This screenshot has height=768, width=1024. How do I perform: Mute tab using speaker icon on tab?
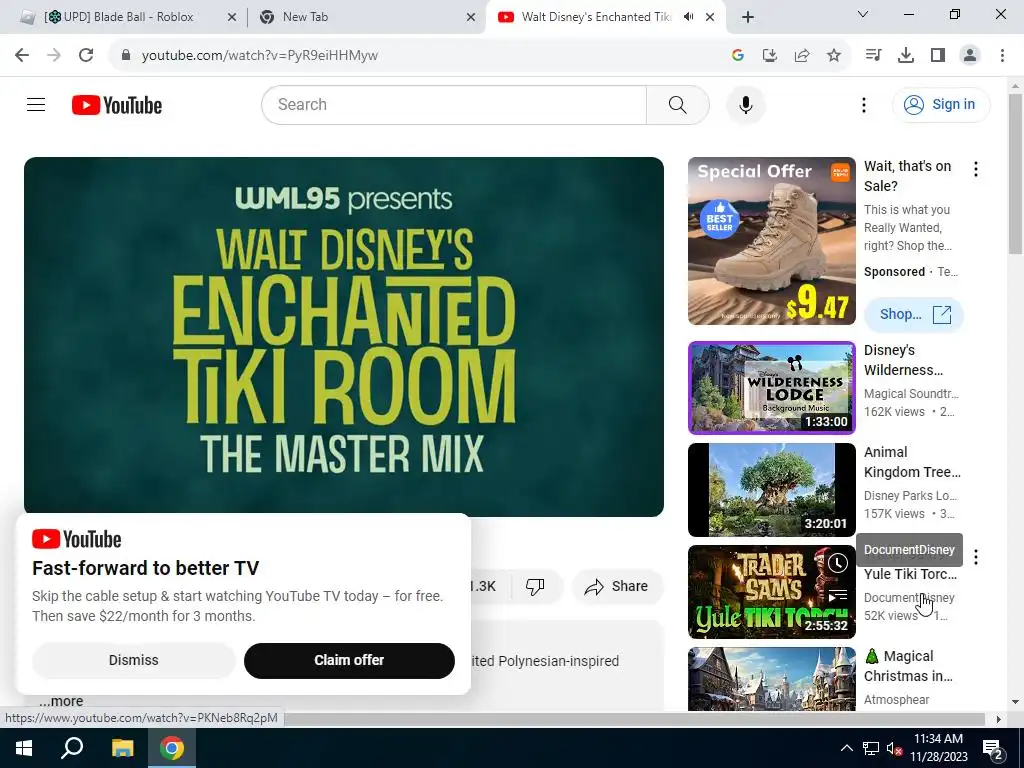[688, 17]
